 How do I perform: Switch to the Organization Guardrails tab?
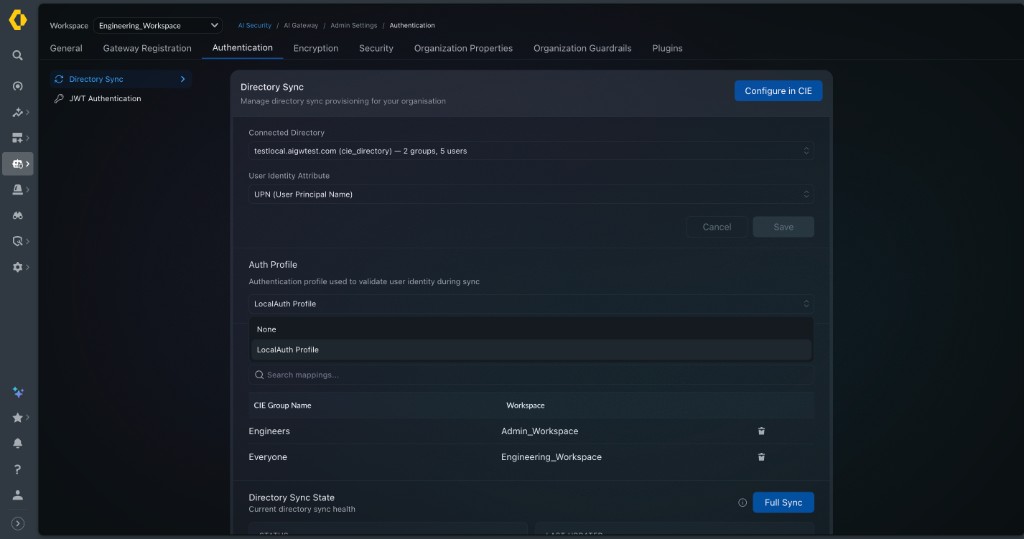click(582, 48)
